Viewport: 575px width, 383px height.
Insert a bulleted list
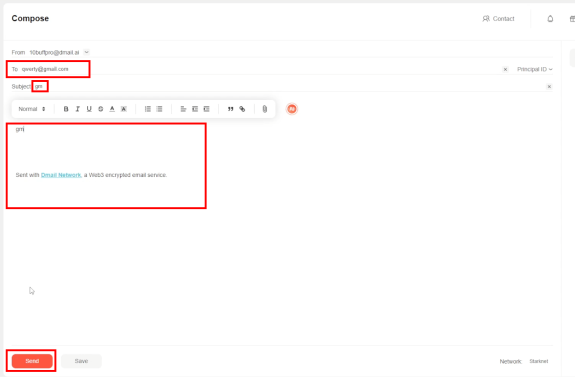(160, 109)
